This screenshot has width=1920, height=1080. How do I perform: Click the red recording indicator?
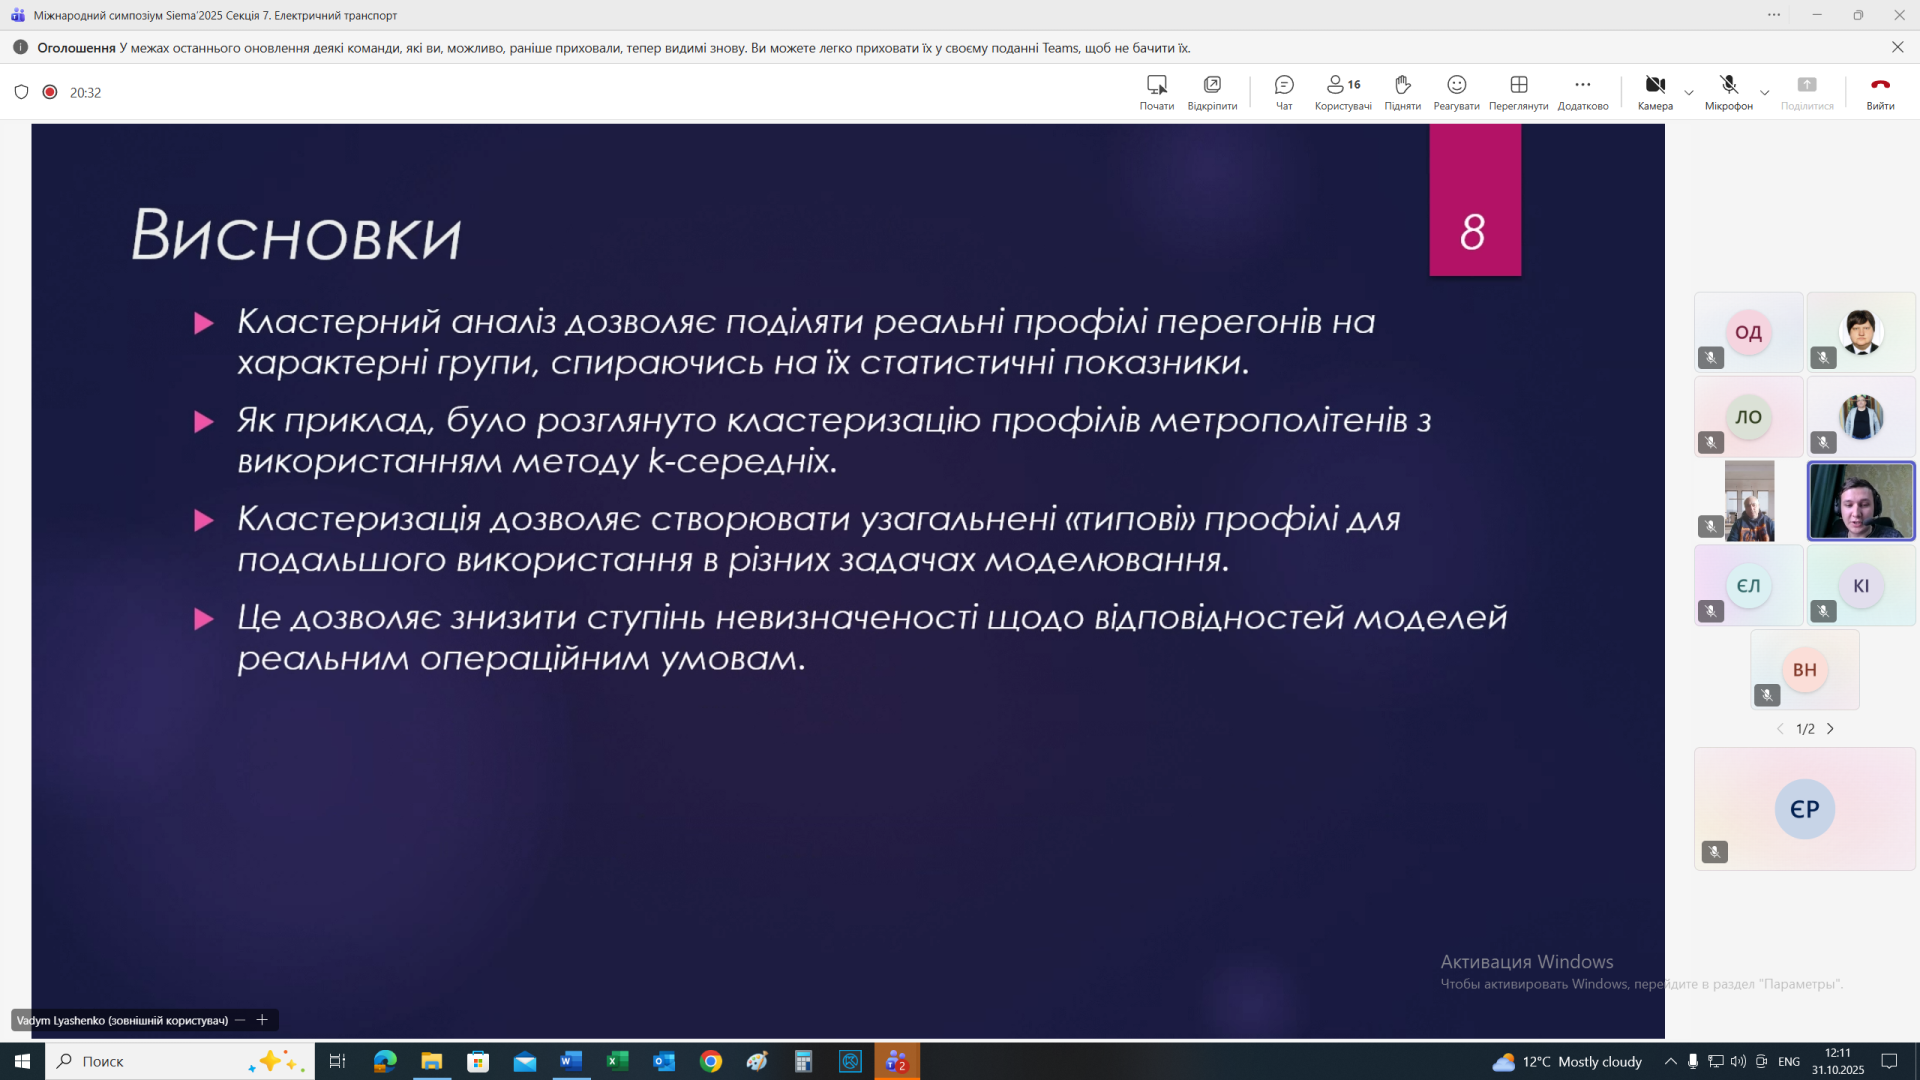click(x=50, y=92)
